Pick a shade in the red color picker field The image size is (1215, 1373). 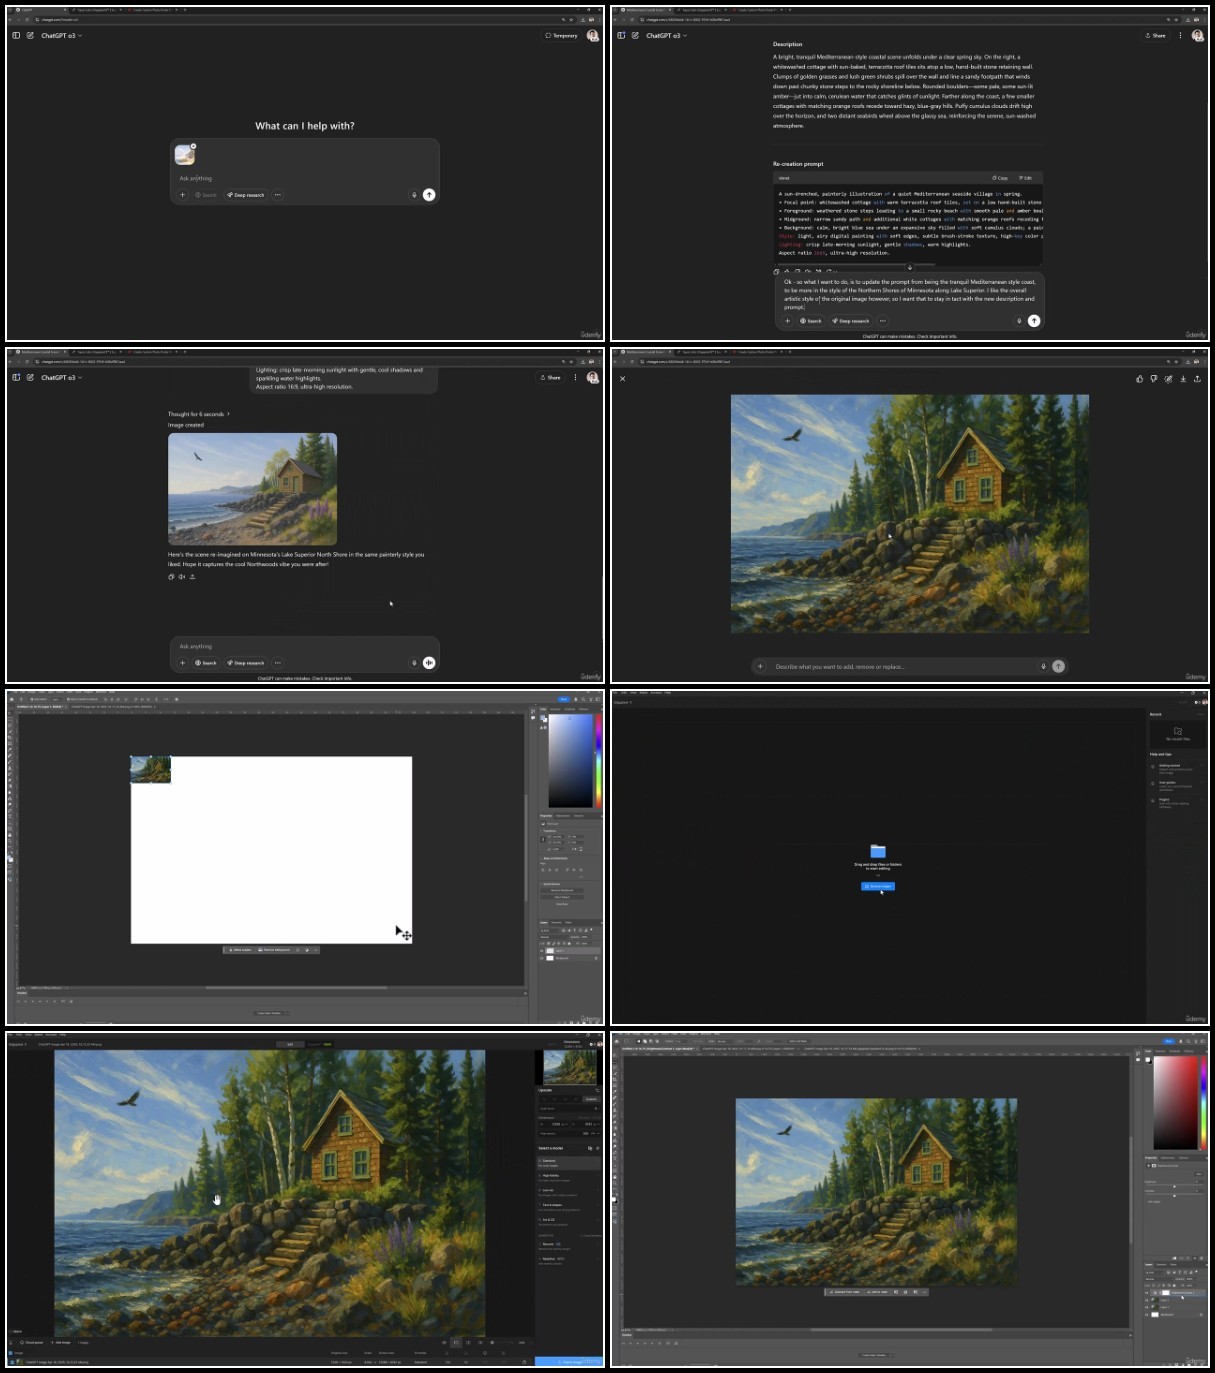tap(1175, 1102)
